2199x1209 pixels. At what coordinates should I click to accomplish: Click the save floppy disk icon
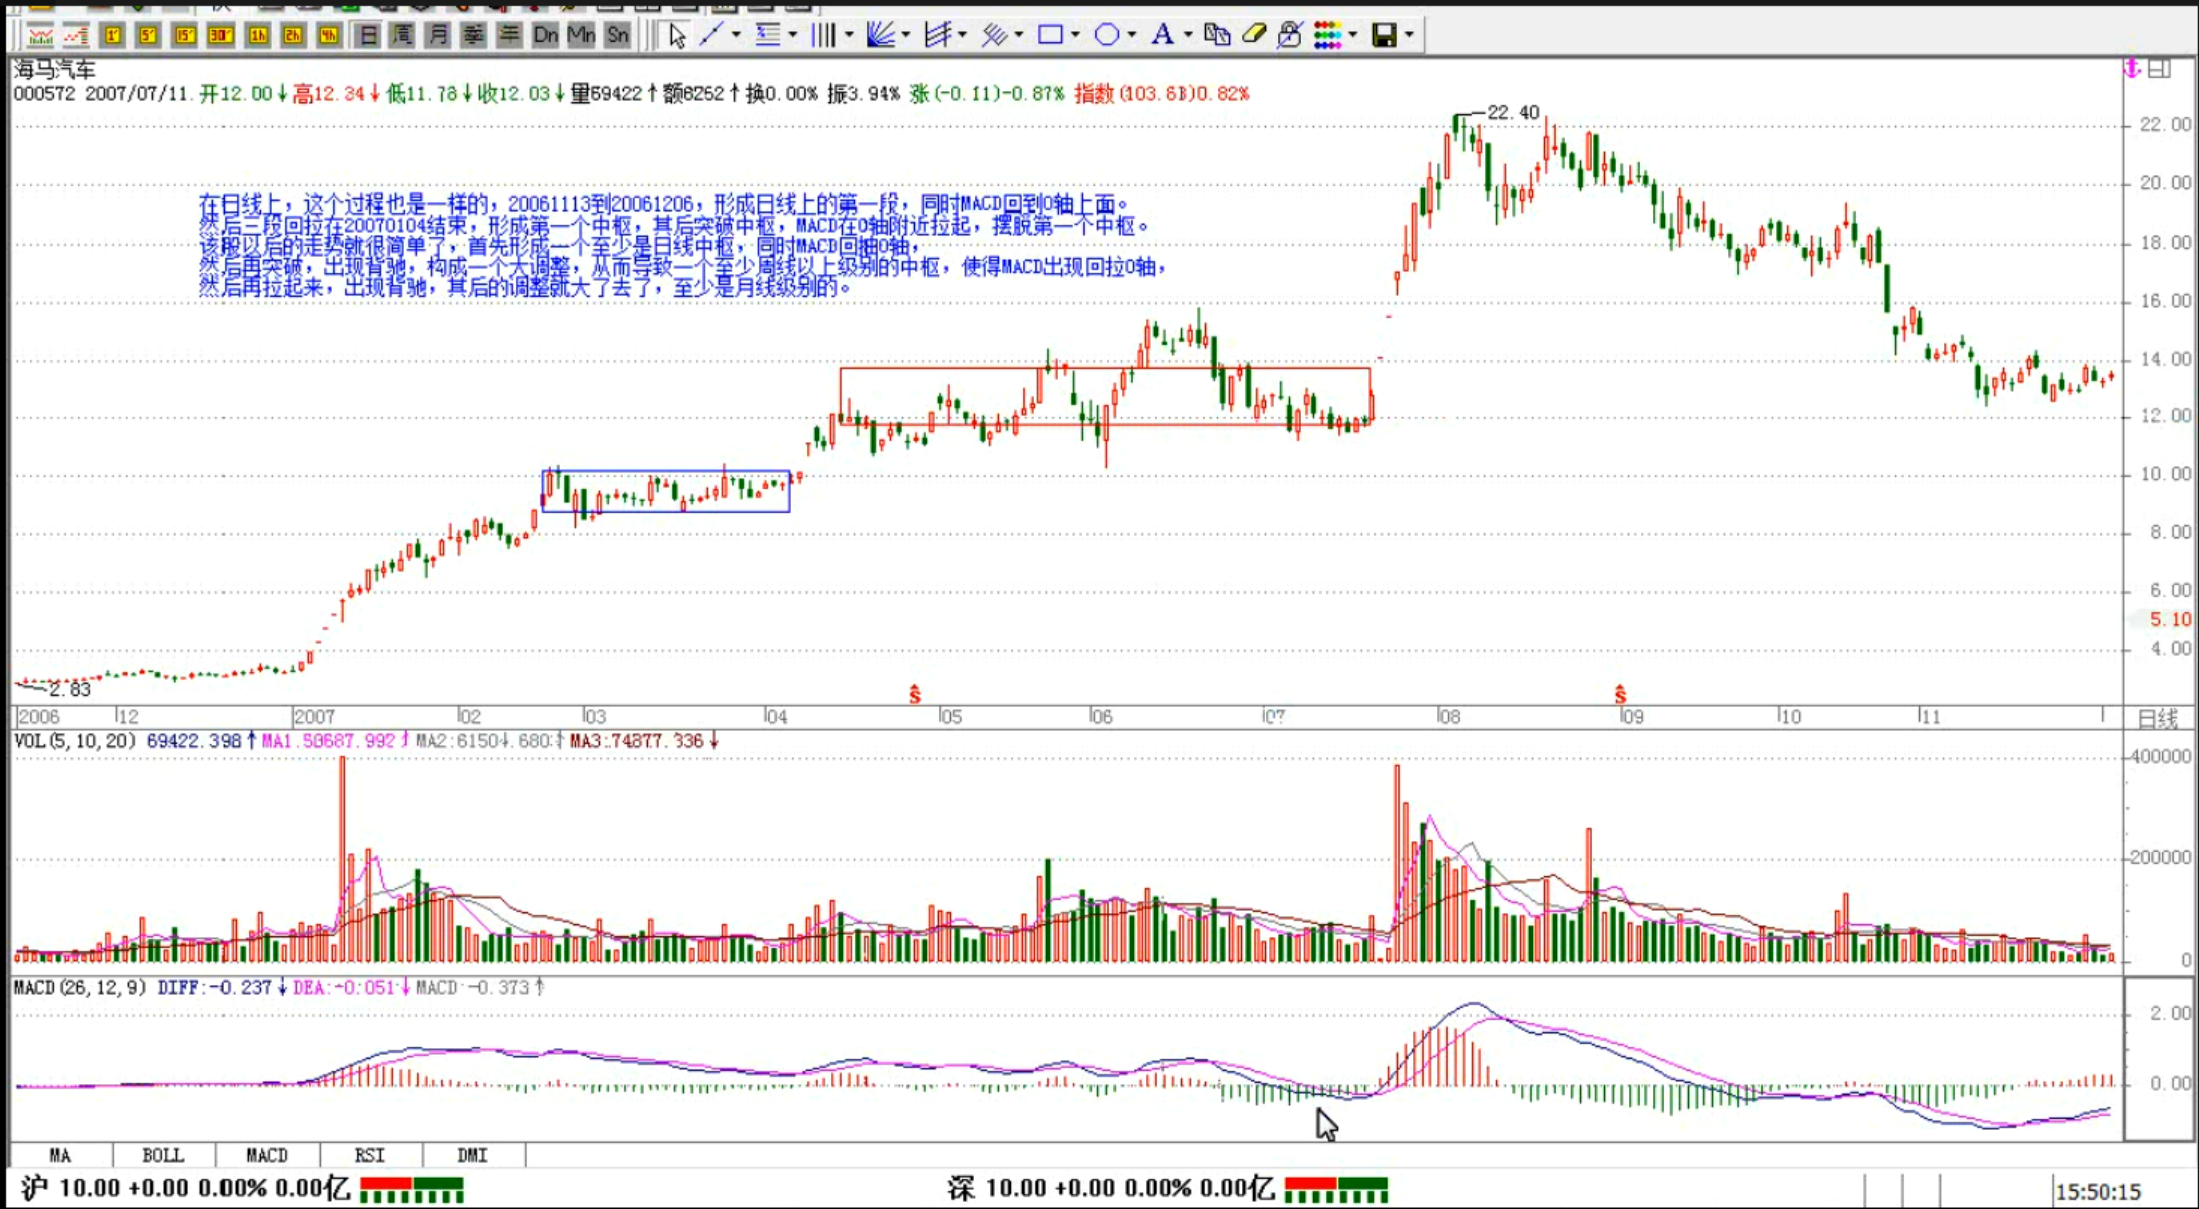1383,36
